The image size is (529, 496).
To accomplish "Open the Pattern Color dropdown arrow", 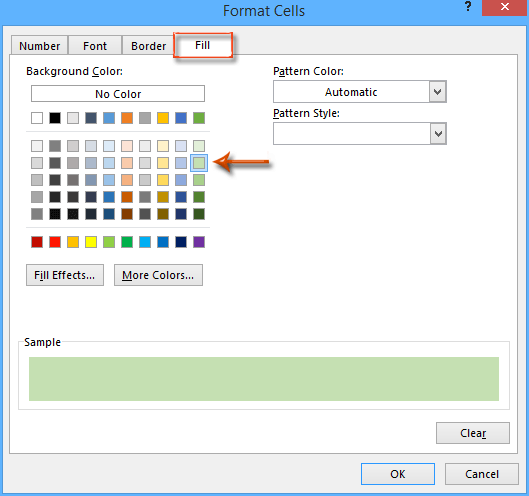I will pos(438,92).
